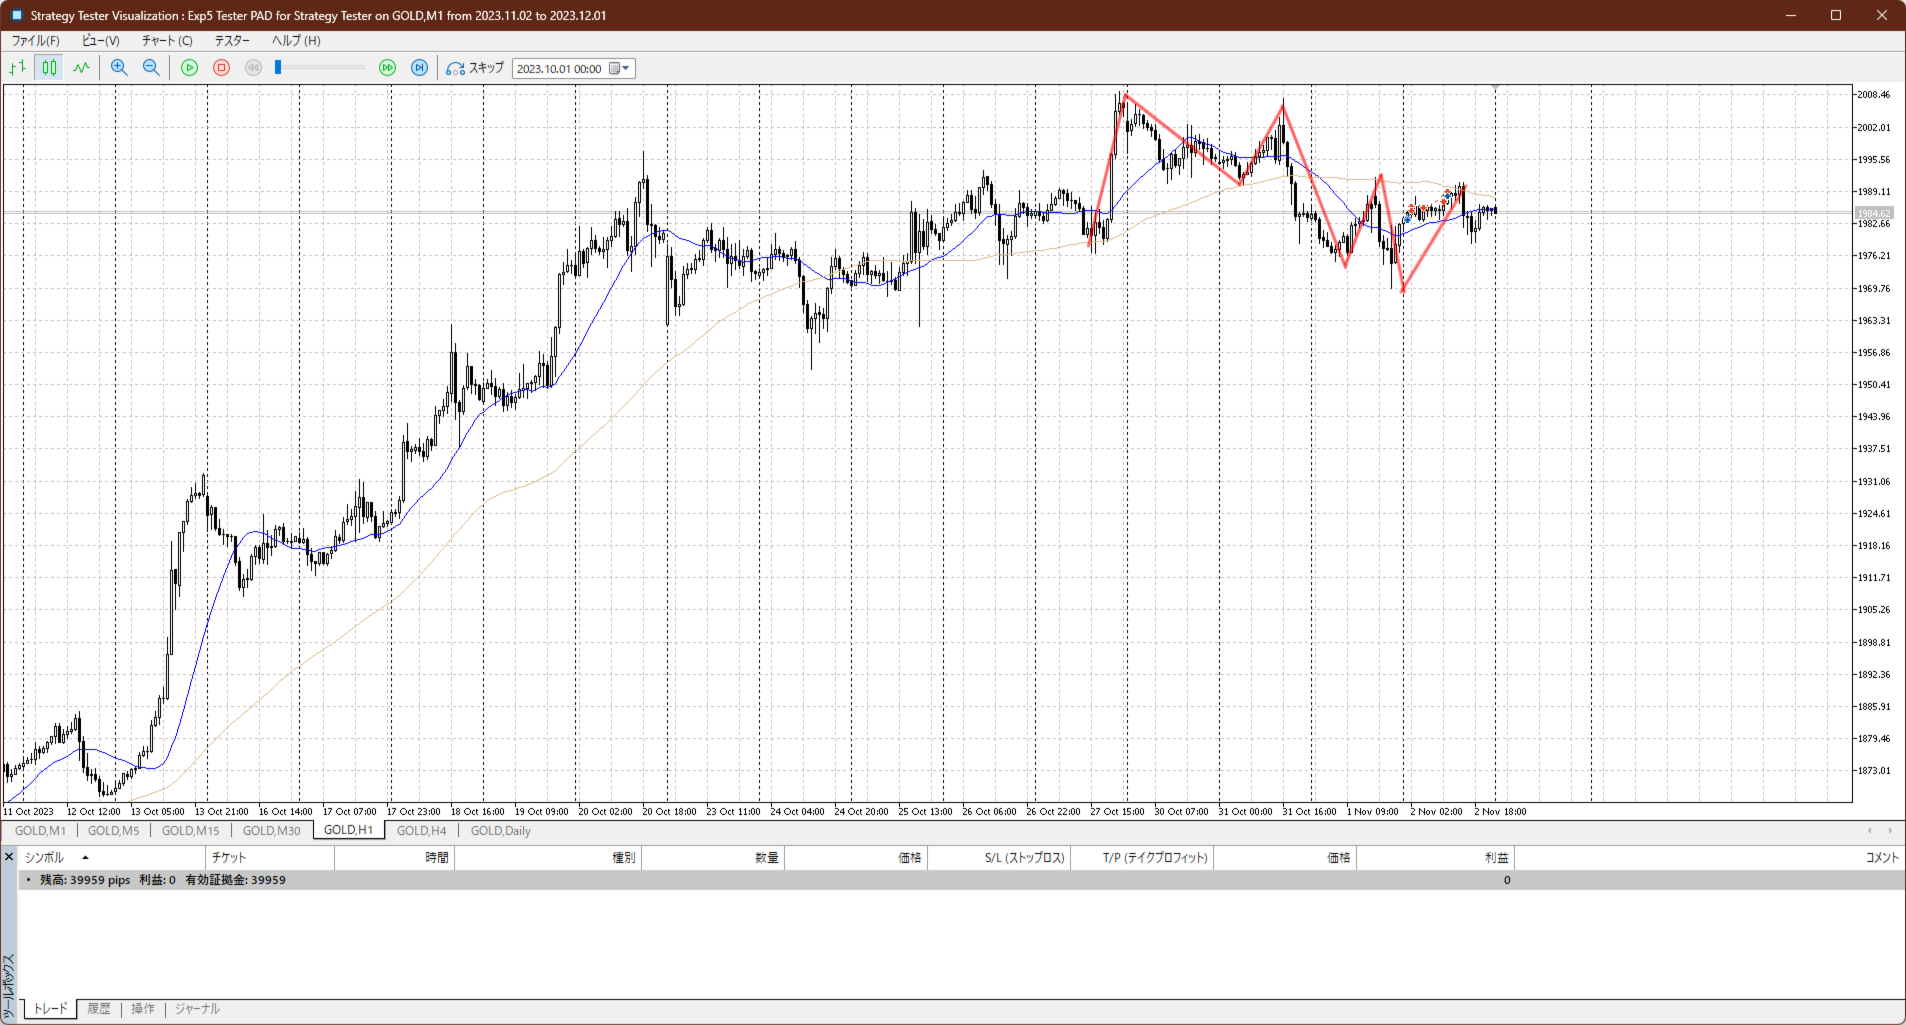Jump to end with blue skip icon
Screen dimensions: 1906x1025
(x=420, y=68)
